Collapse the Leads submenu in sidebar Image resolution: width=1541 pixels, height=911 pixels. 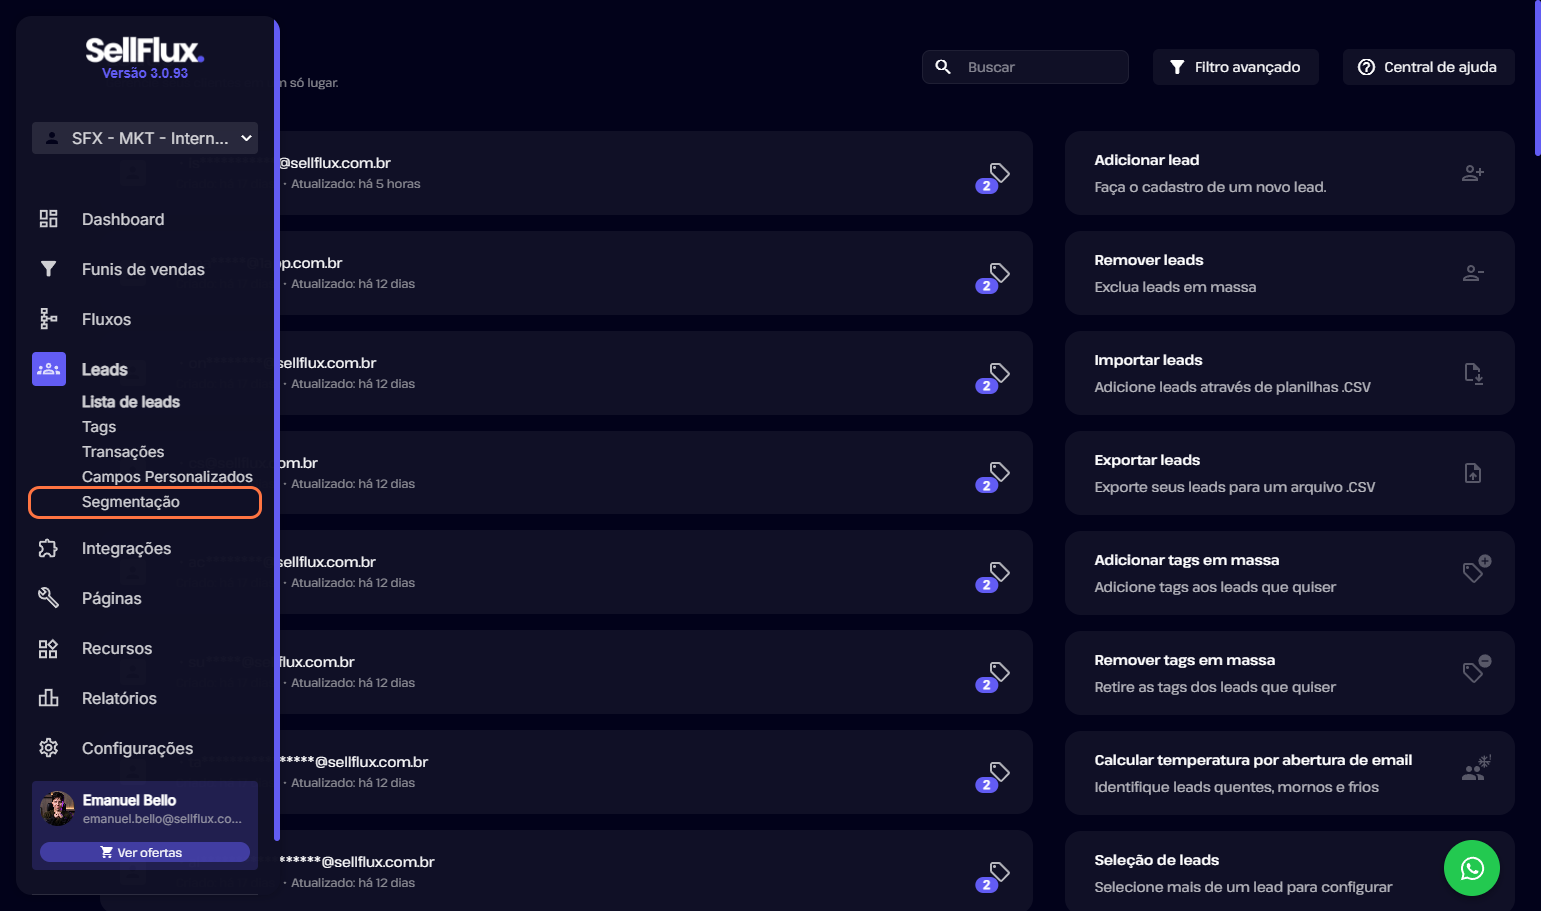pos(104,369)
